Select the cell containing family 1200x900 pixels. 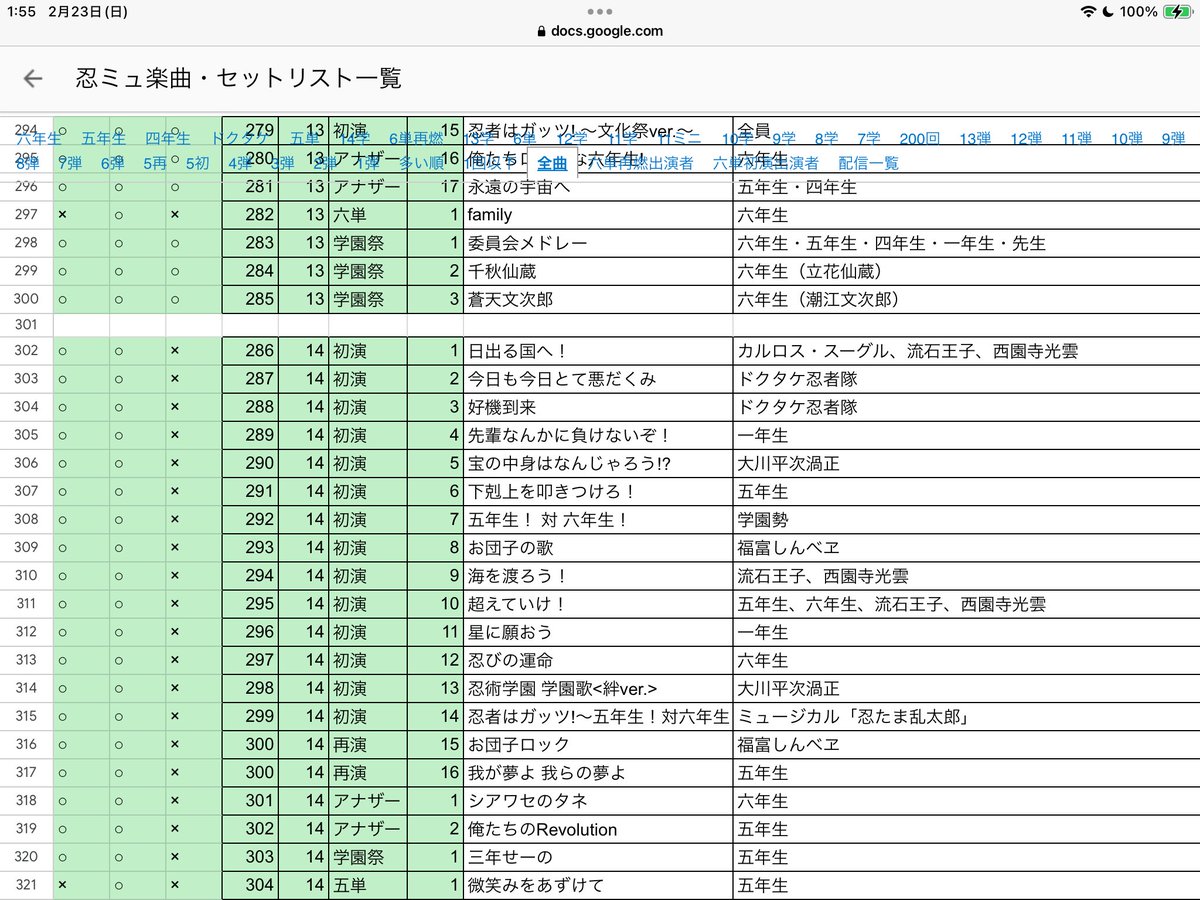[598, 215]
